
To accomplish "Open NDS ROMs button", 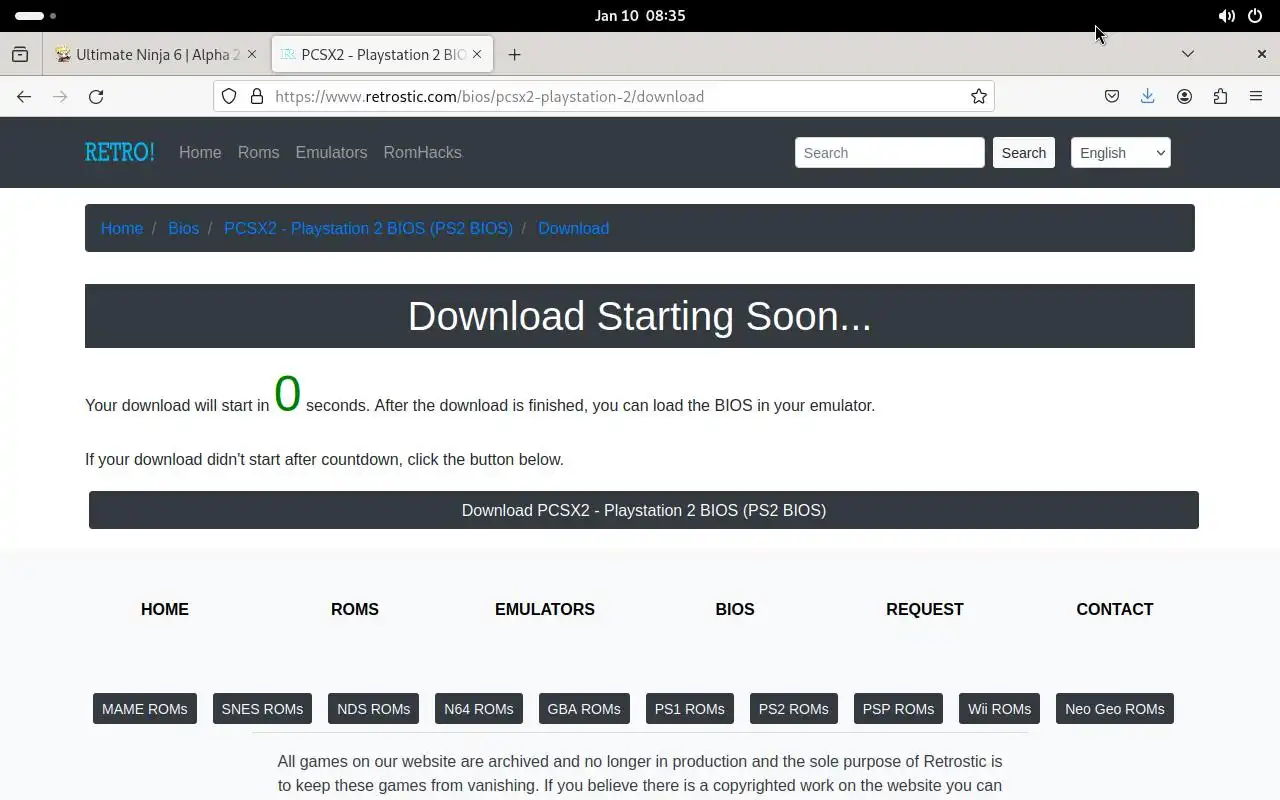I will (x=373, y=709).
